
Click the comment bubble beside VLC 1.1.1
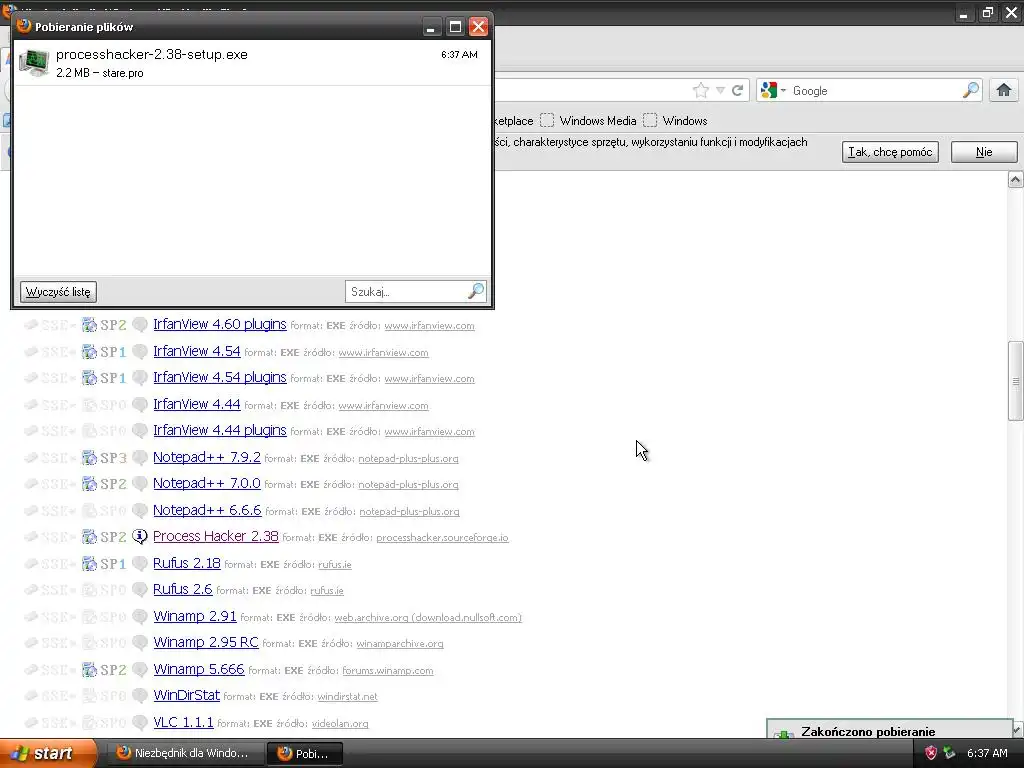[x=140, y=723]
